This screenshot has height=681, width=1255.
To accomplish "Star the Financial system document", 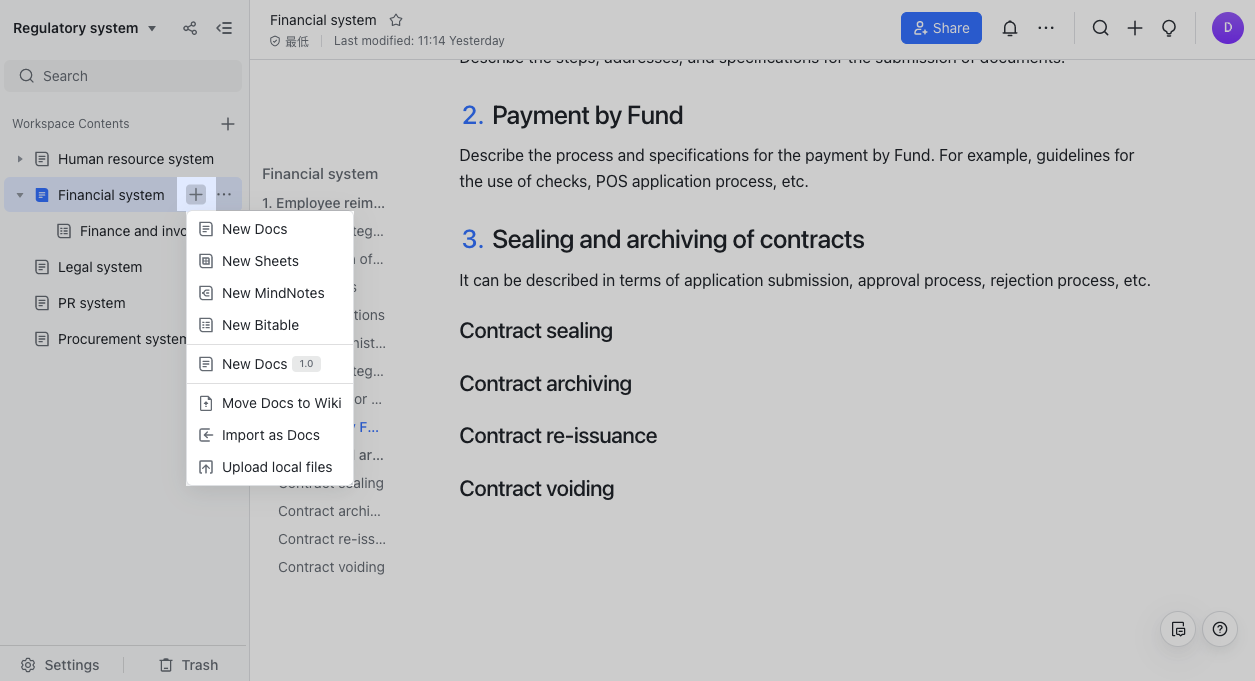I will pyautogui.click(x=396, y=20).
